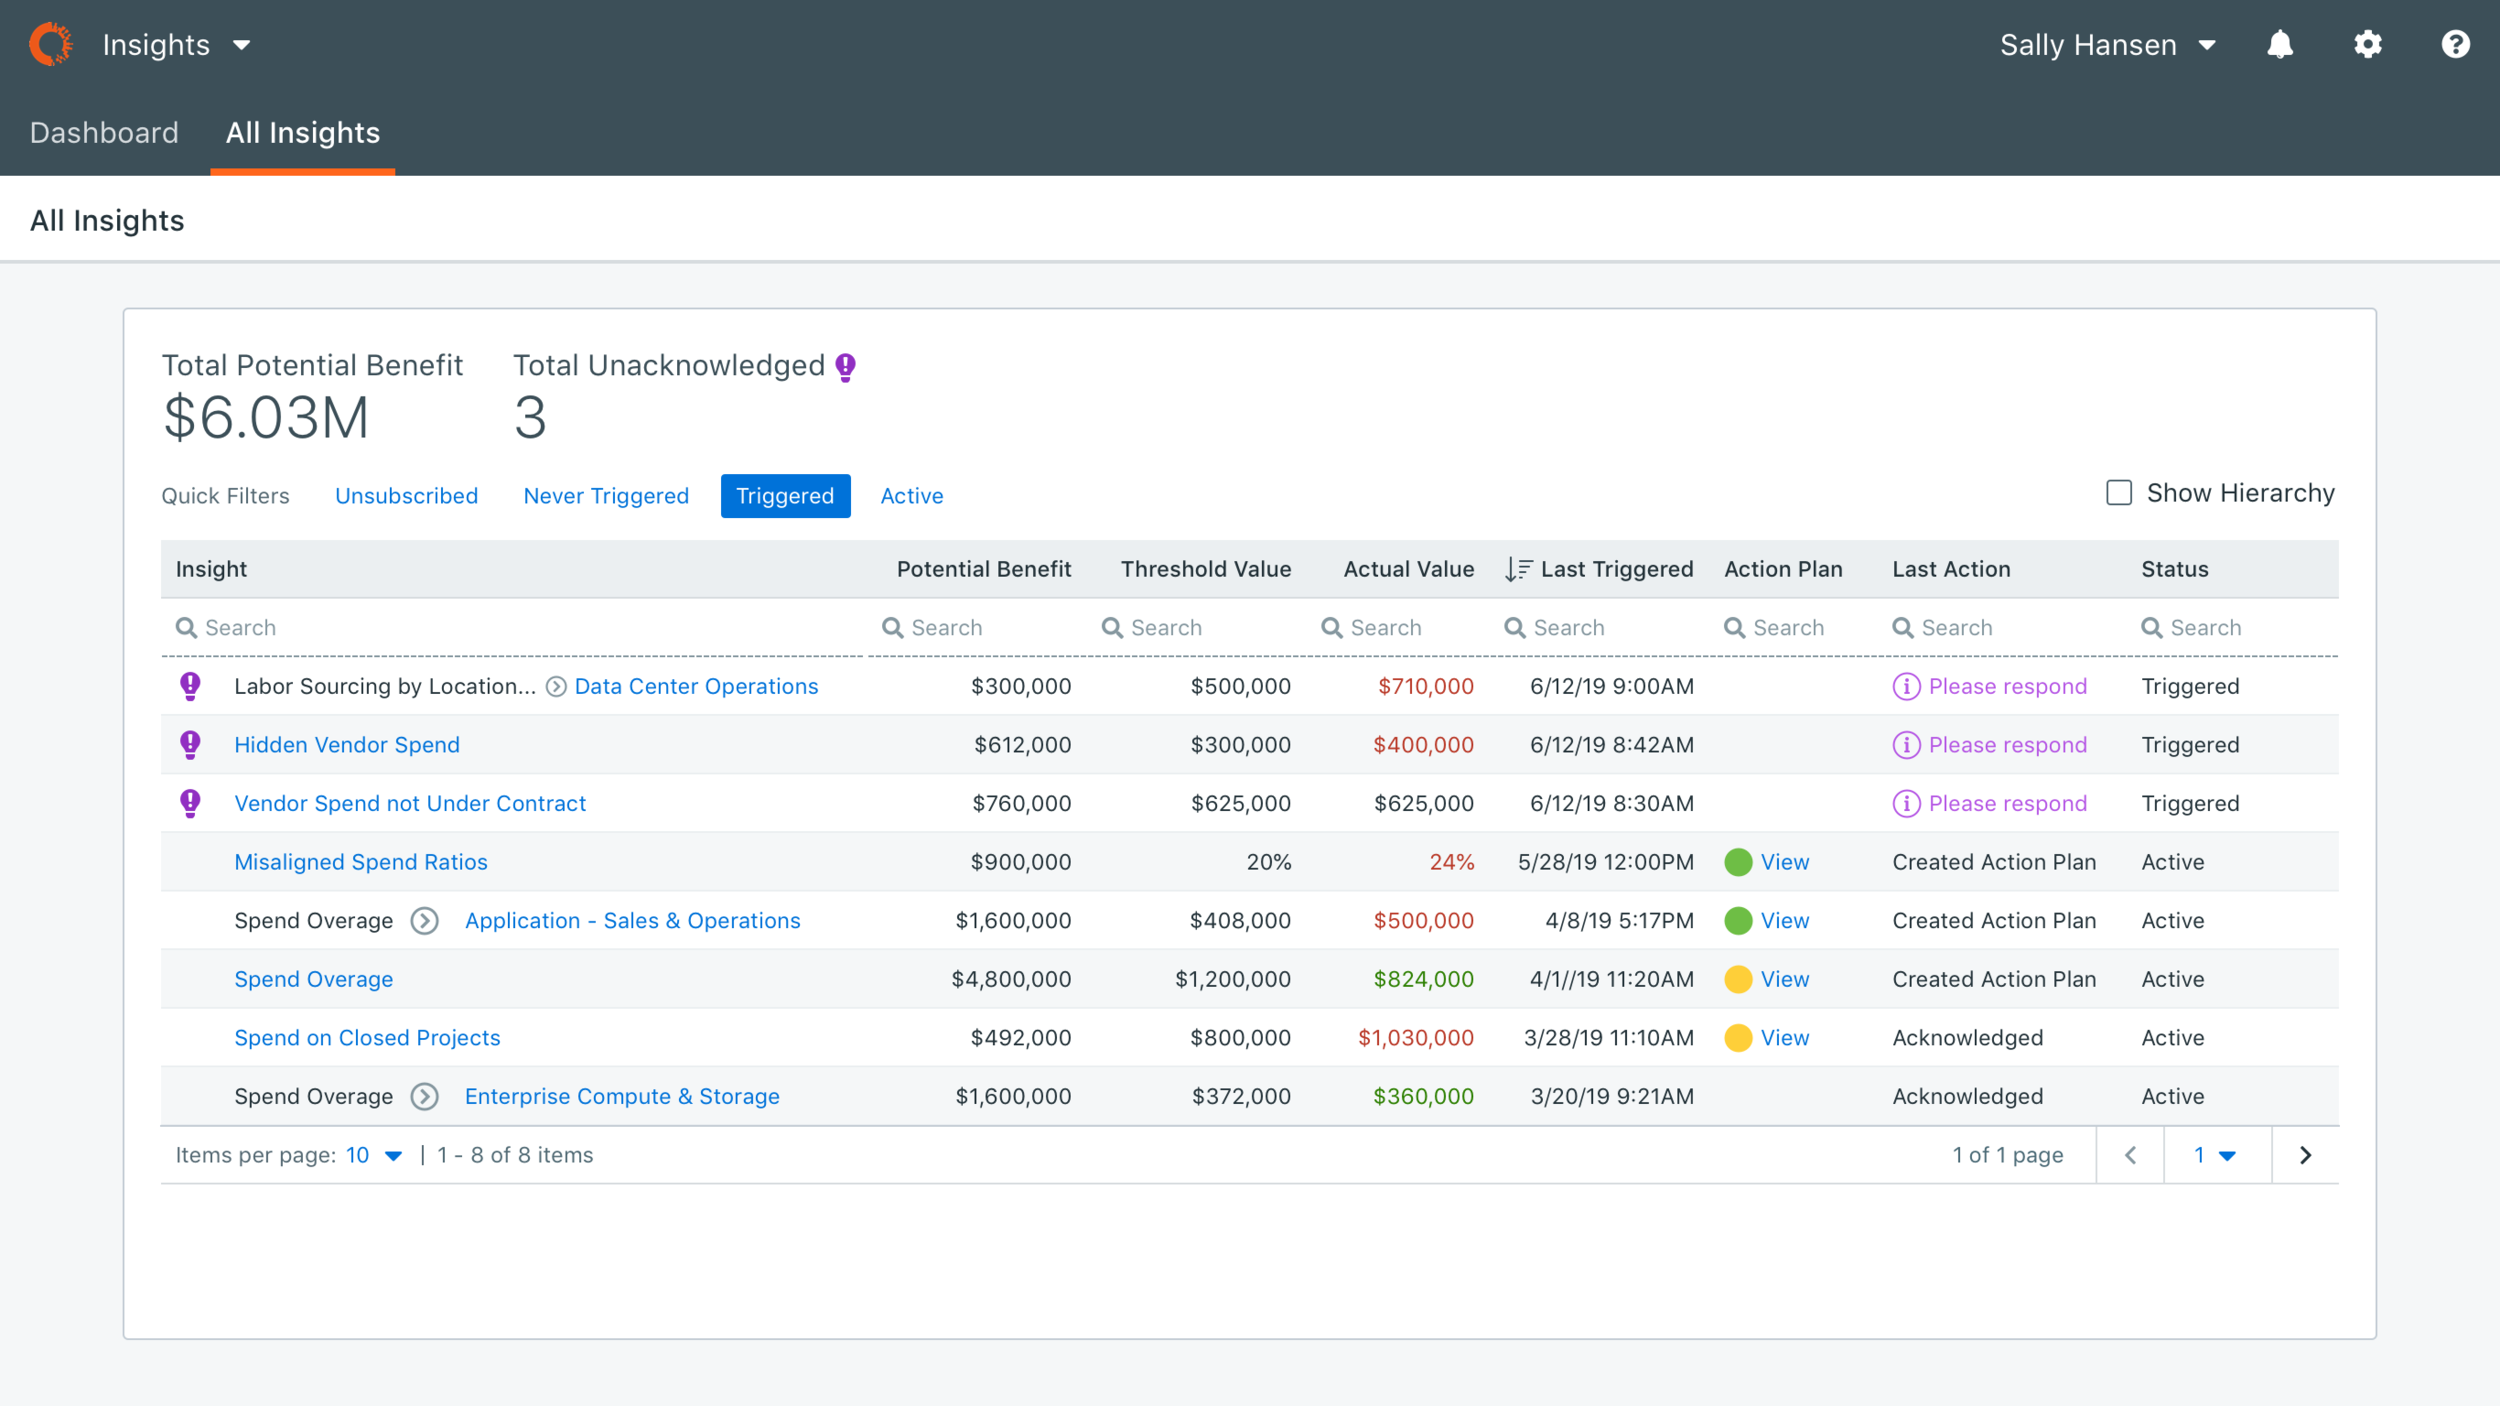Toggle the Triggered quick filter
Screen dimensions: 2500x1406
pyautogui.click(x=785, y=496)
